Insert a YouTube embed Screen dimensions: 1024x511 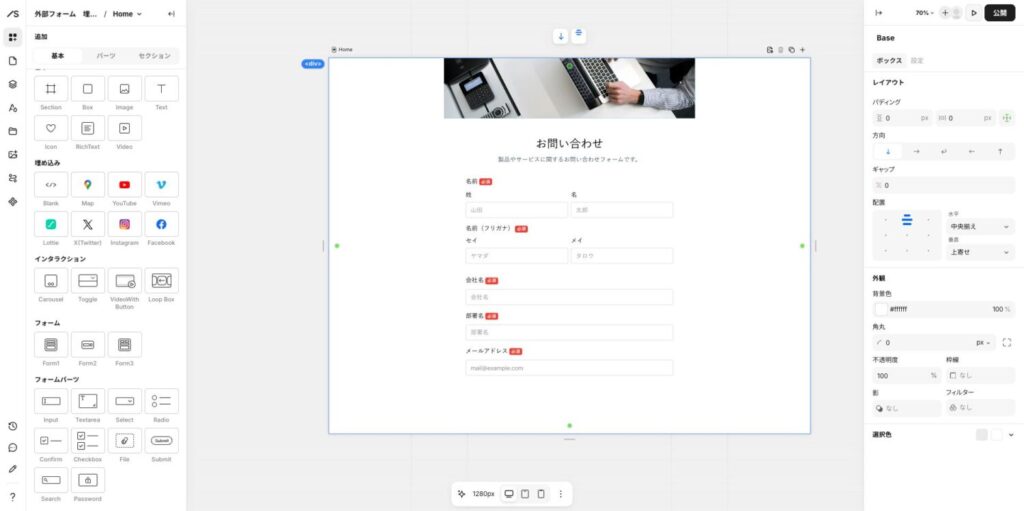point(124,185)
